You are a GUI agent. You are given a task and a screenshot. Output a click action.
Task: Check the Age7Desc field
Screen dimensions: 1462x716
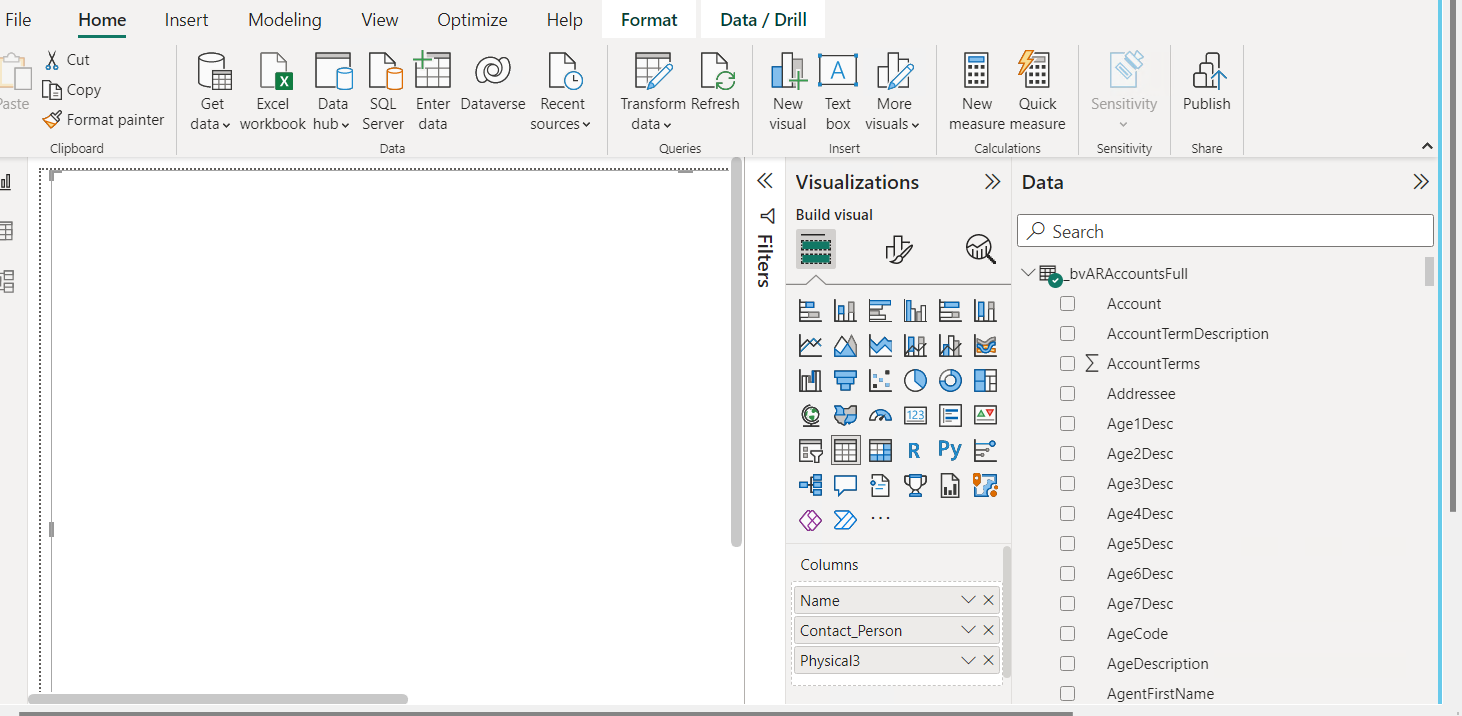[1067, 604]
